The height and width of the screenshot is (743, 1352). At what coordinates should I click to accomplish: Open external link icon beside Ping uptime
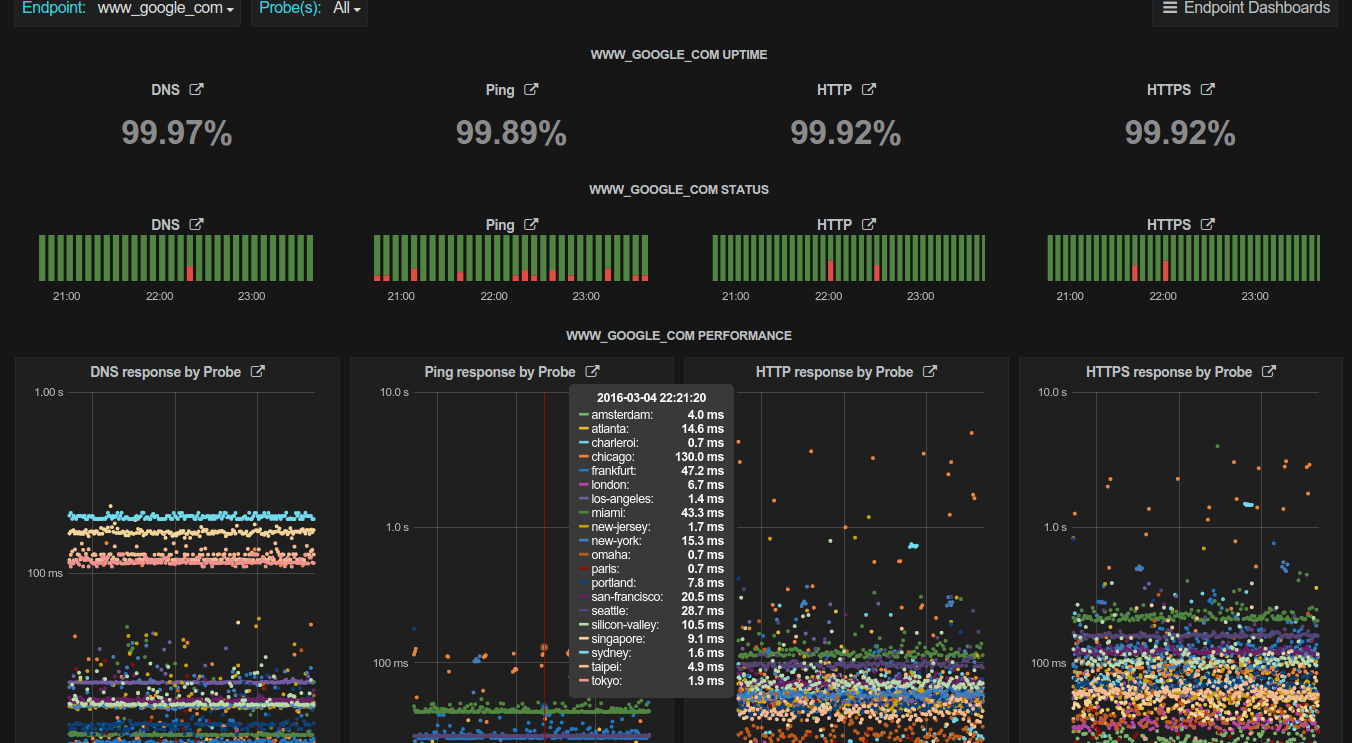click(x=531, y=90)
